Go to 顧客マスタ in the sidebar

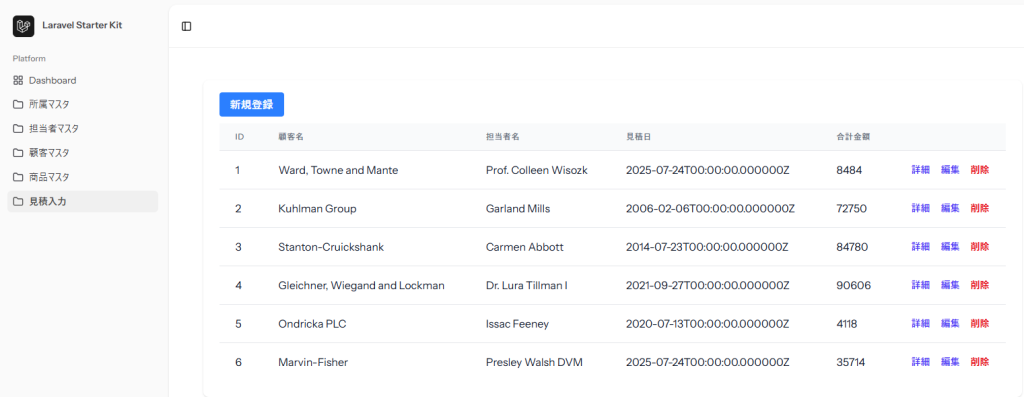[x=83, y=153]
